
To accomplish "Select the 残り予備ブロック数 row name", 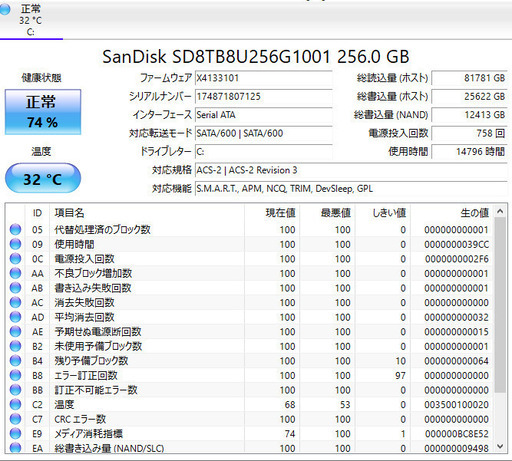I will point(91,361).
